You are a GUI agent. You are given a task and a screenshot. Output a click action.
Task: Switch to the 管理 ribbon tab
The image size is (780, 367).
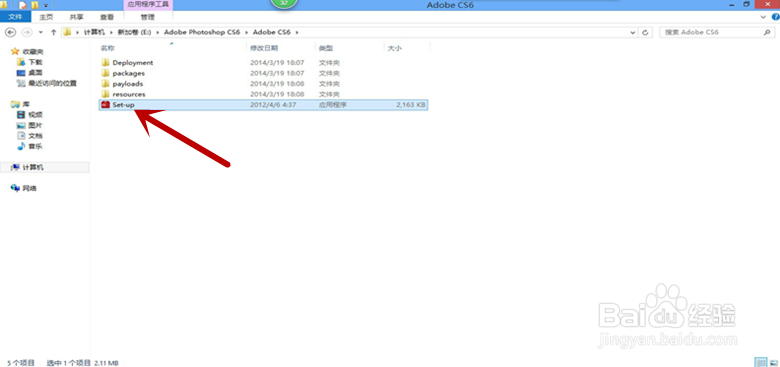148,17
